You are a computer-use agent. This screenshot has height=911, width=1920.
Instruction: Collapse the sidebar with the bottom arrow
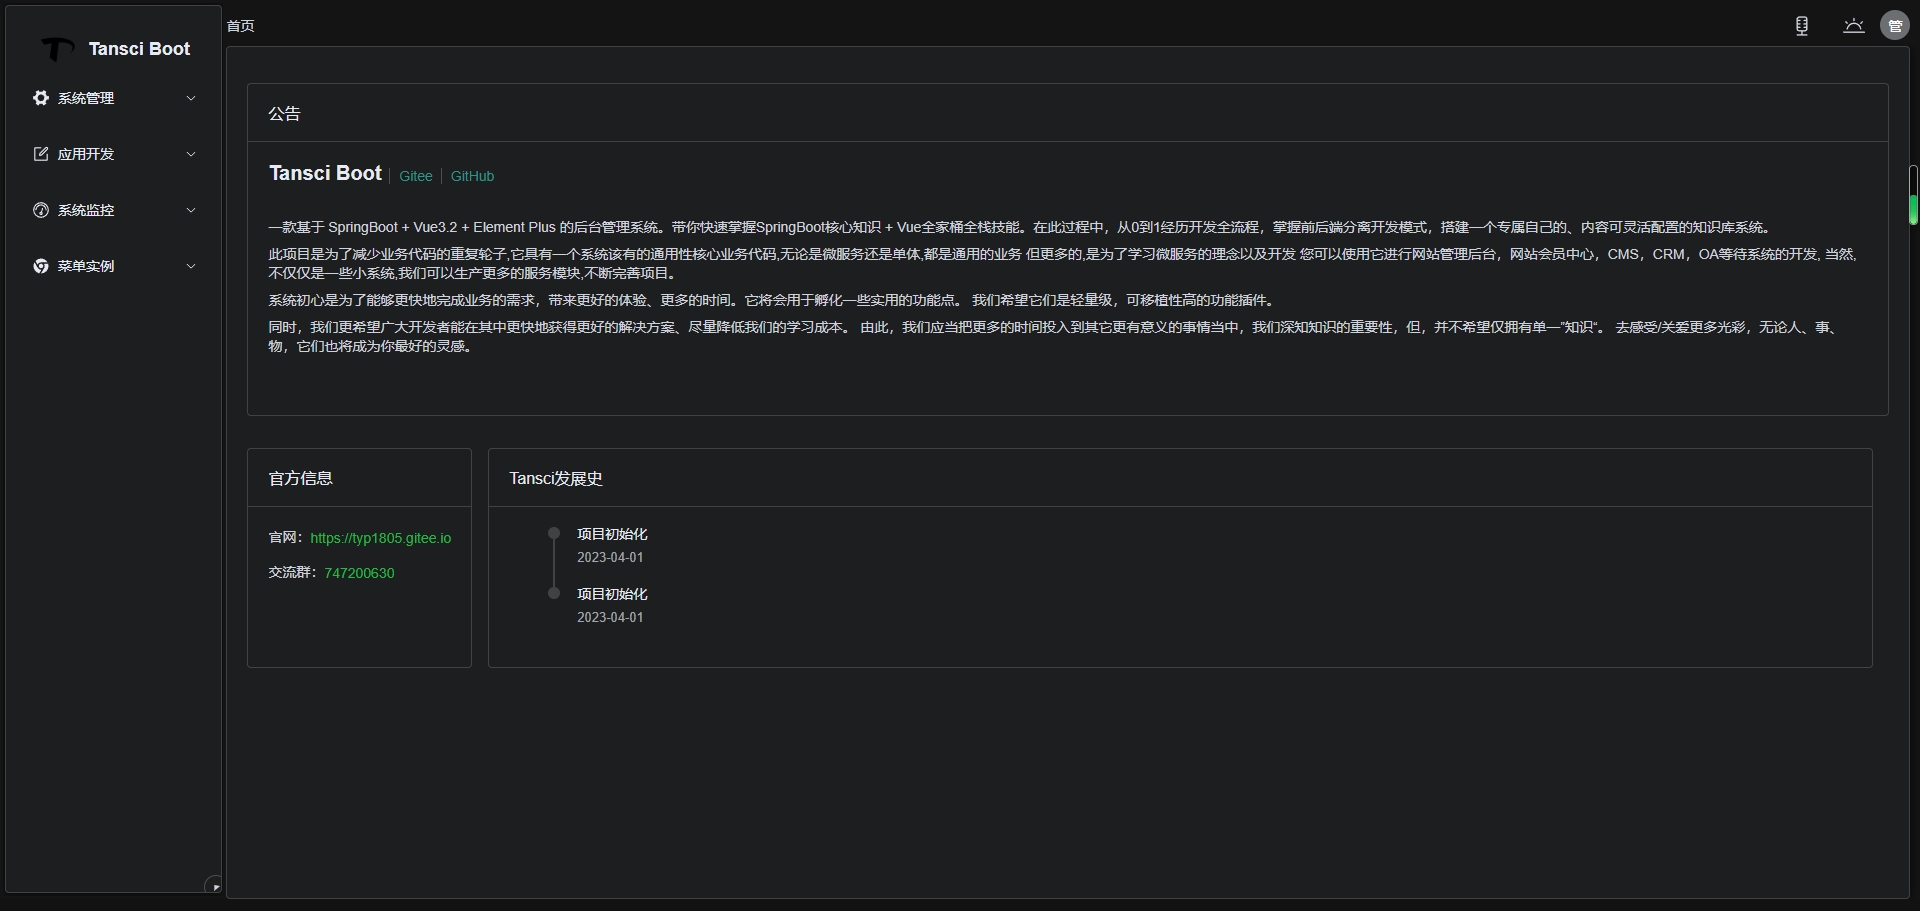point(213,886)
